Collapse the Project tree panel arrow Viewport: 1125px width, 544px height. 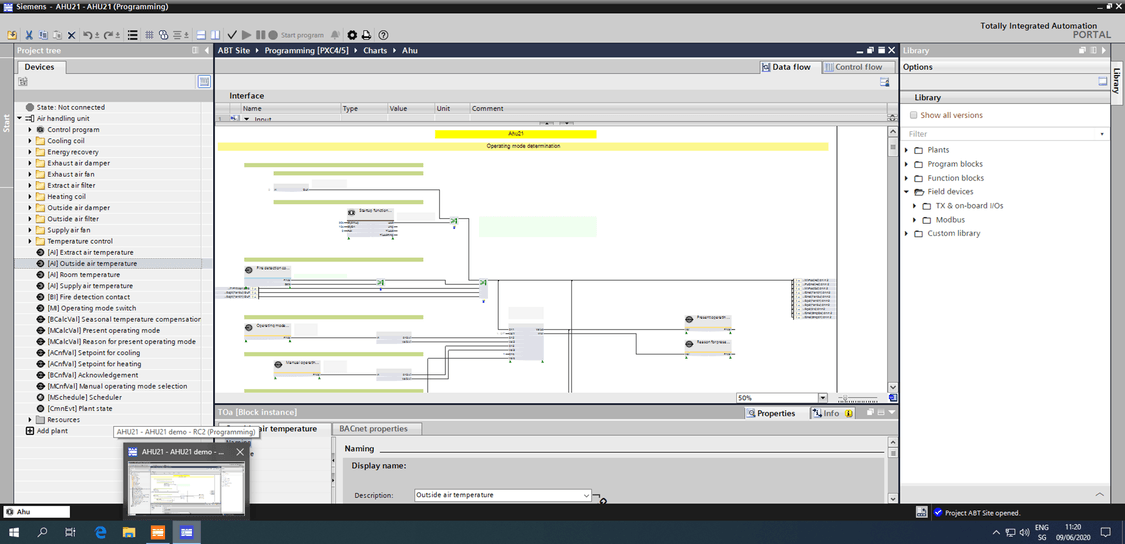[205, 50]
